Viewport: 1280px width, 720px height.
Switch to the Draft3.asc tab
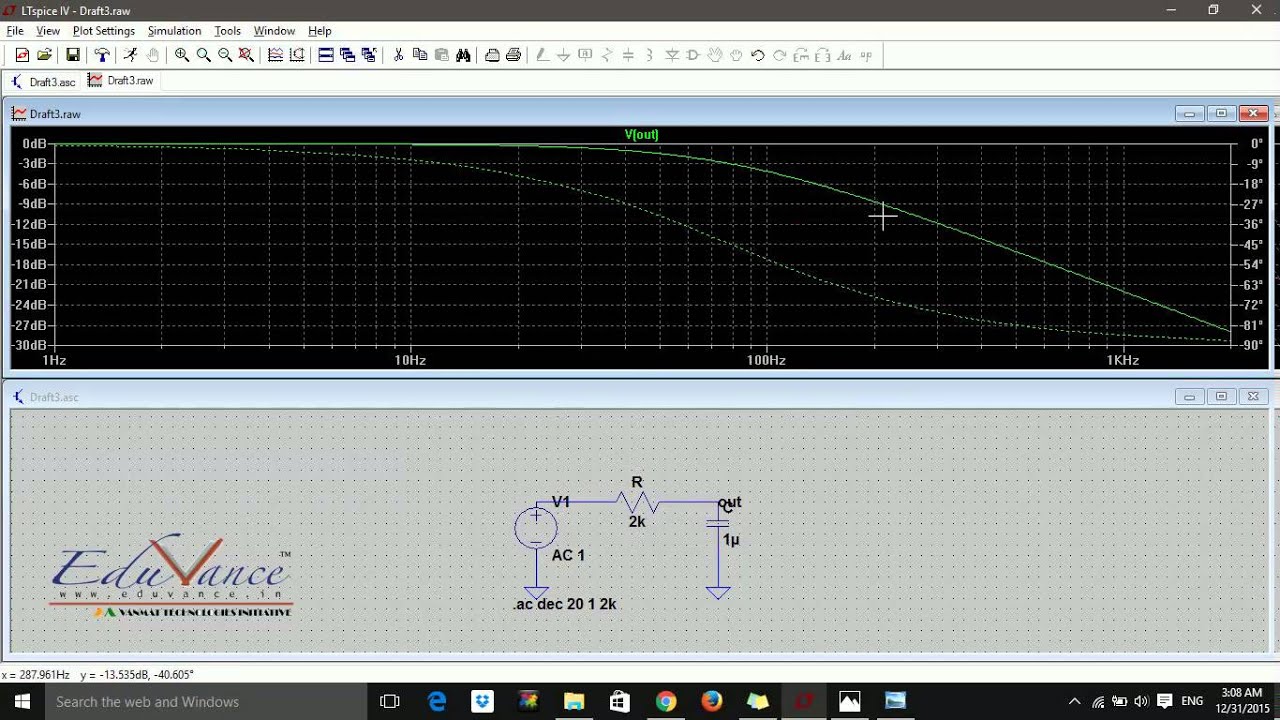click(43, 81)
